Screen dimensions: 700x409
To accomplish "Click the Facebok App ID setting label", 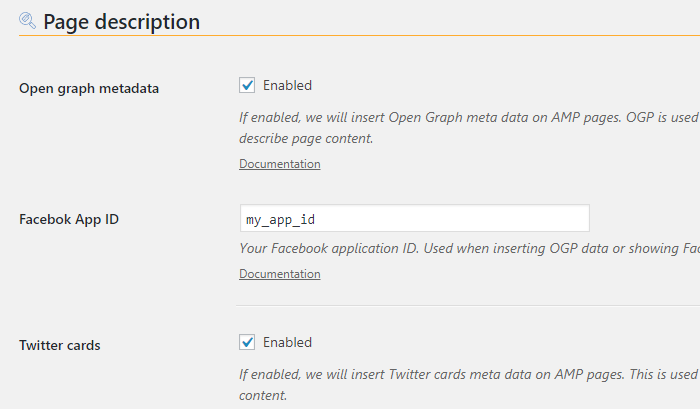I will point(69,219).
